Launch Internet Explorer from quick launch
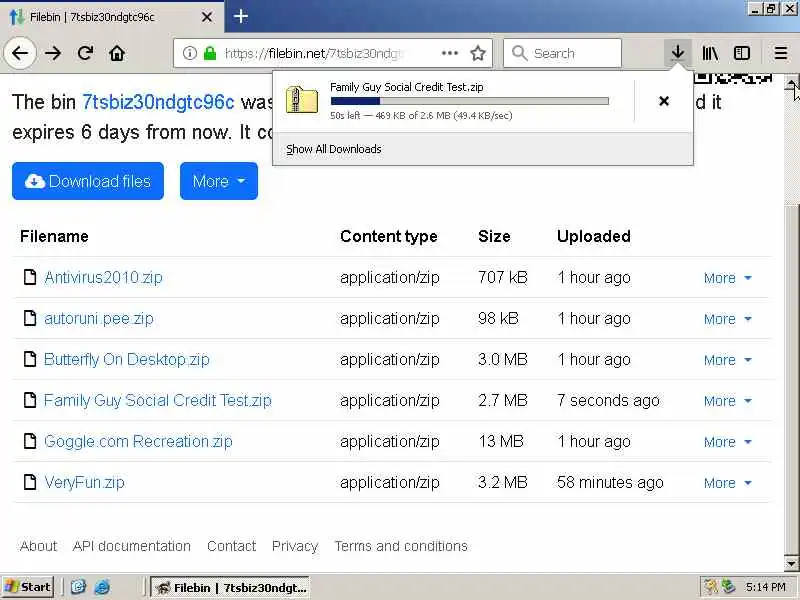This screenshot has height=600, width=800. click(102, 587)
